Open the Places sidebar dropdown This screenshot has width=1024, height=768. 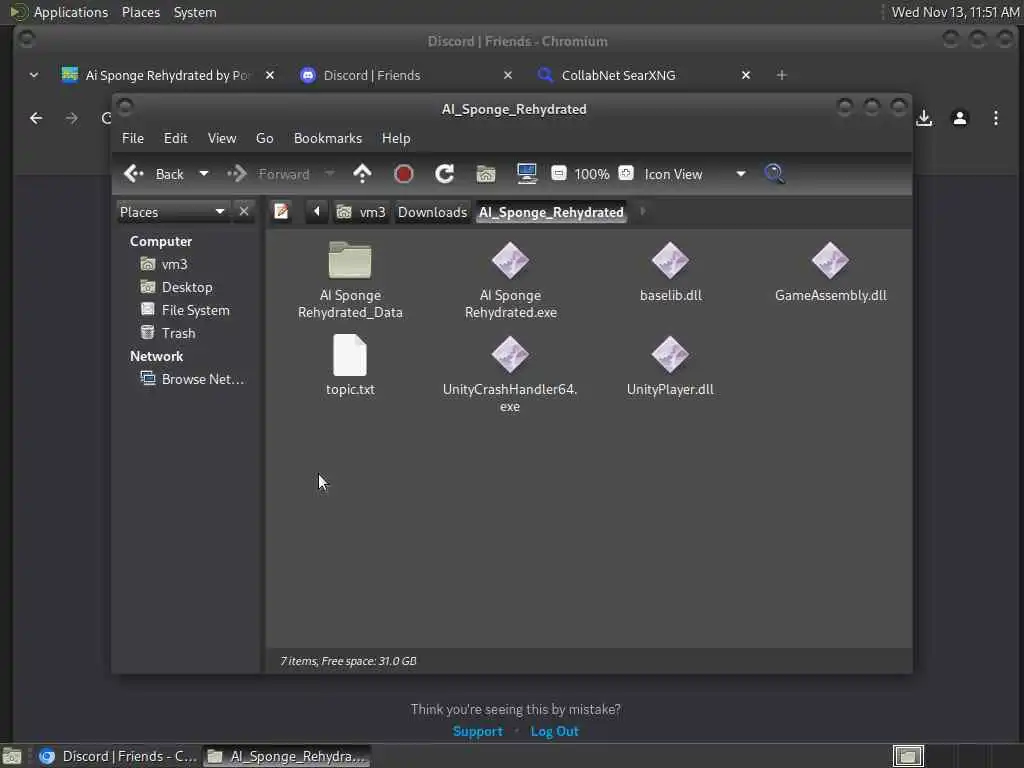coord(172,212)
